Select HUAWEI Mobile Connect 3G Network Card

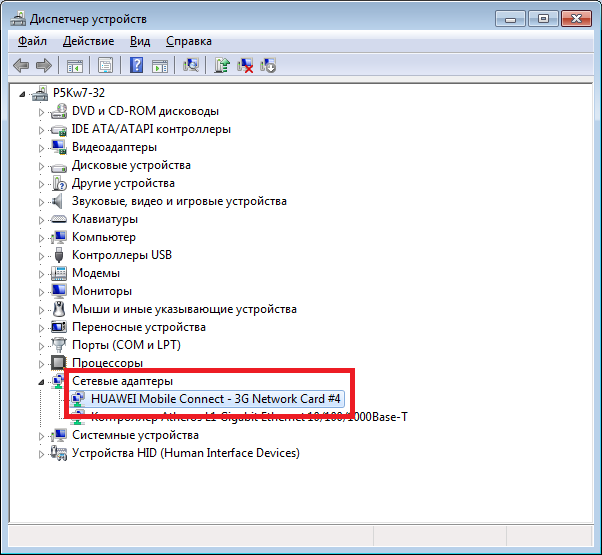click(216, 399)
